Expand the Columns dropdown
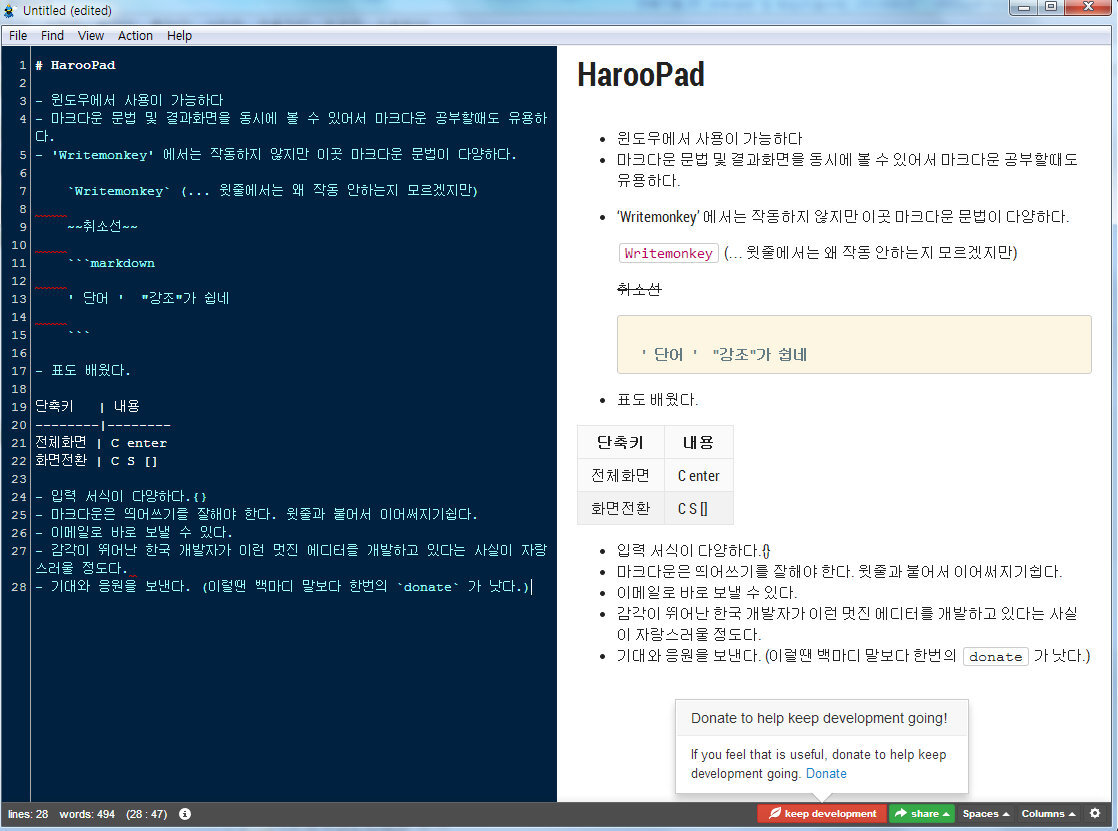Image resolution: width=1118 pixels, height=831 pixels. pos(1048,814)
